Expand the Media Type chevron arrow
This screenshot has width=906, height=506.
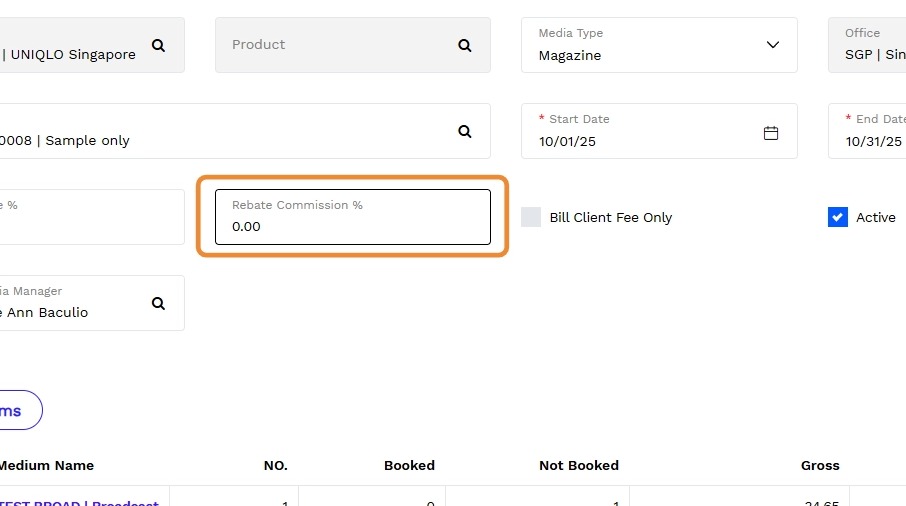pos(772,45)
